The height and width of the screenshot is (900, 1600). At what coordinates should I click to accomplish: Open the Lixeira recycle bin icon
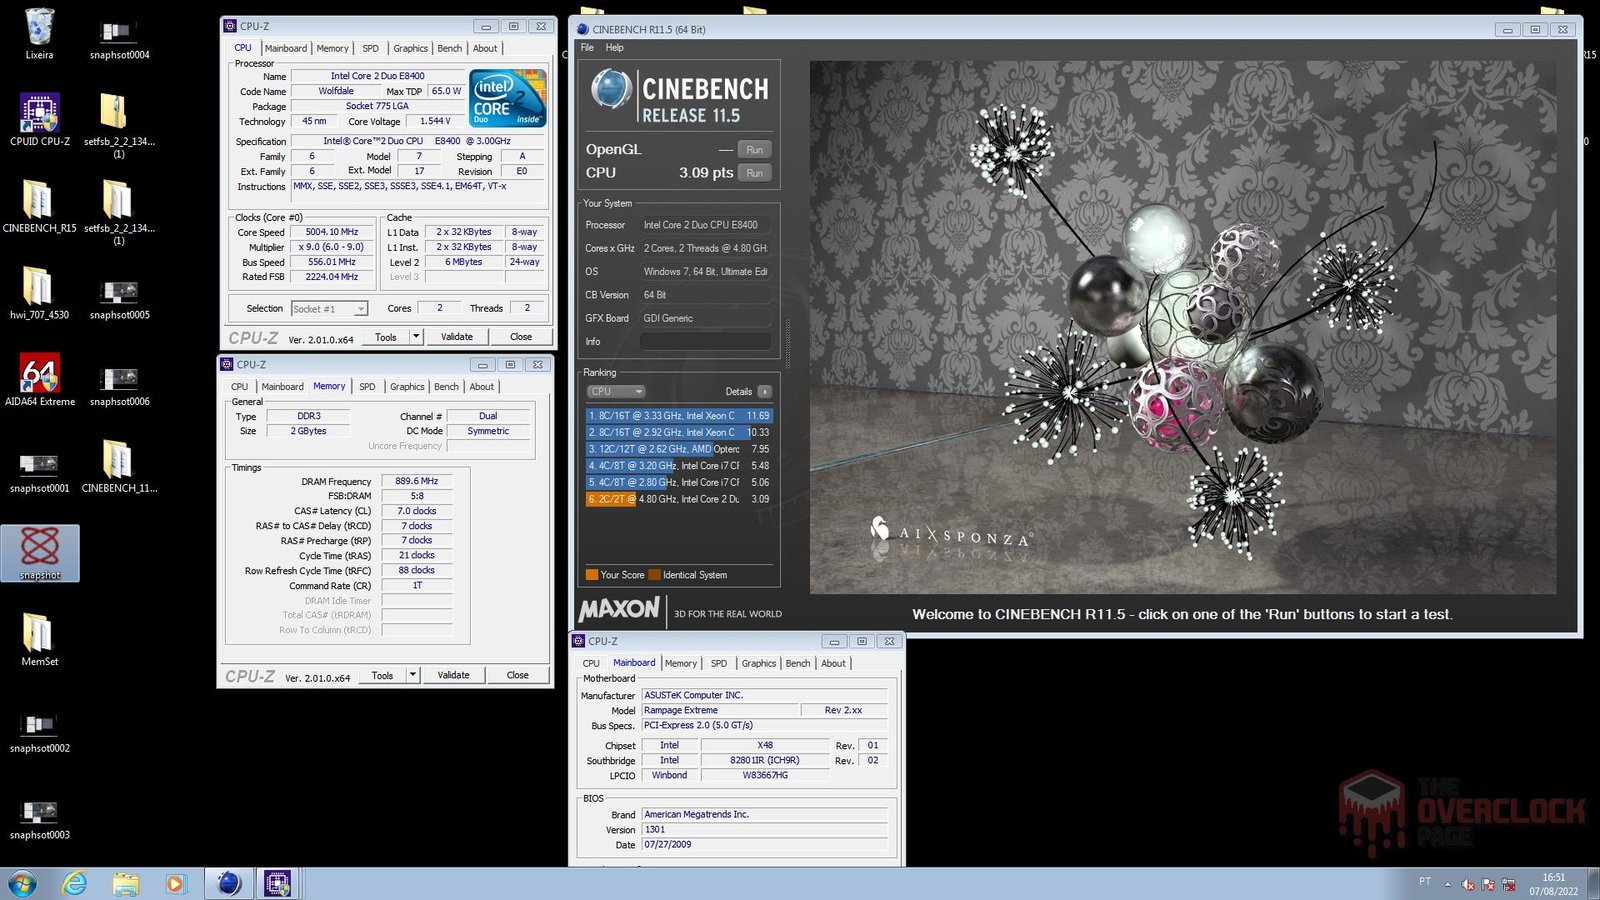coord(39,28)
